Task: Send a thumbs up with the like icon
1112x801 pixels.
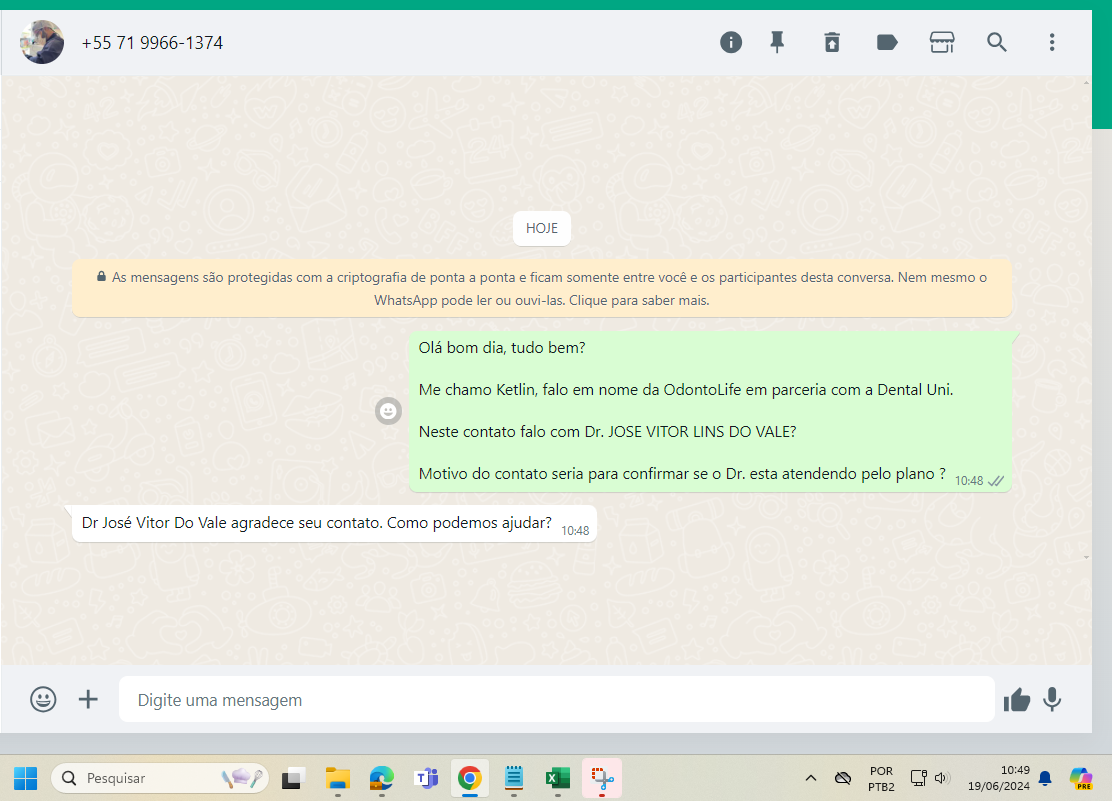Action: (x=1016, y=700)
